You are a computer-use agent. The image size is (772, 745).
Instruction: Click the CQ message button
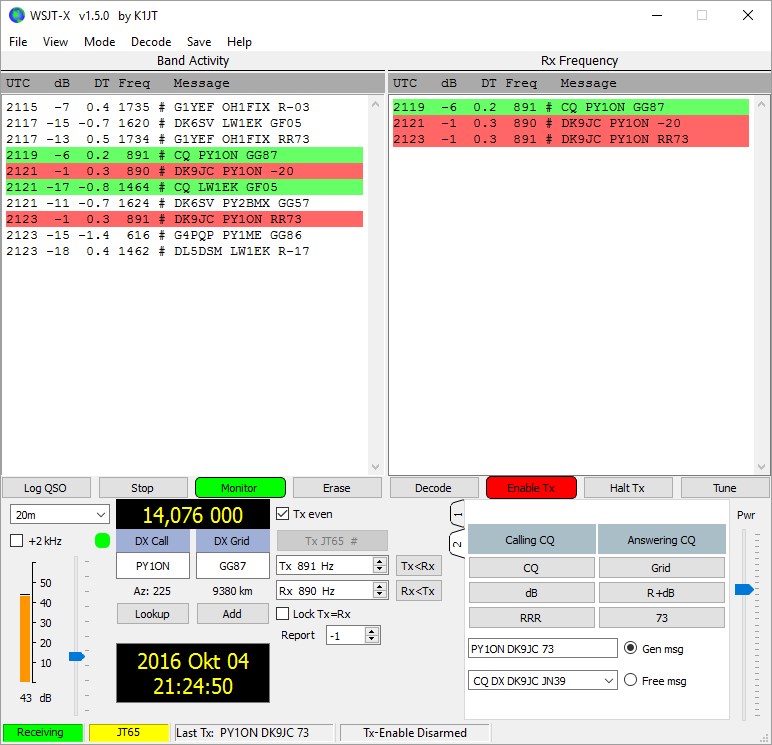pos(532,568)
